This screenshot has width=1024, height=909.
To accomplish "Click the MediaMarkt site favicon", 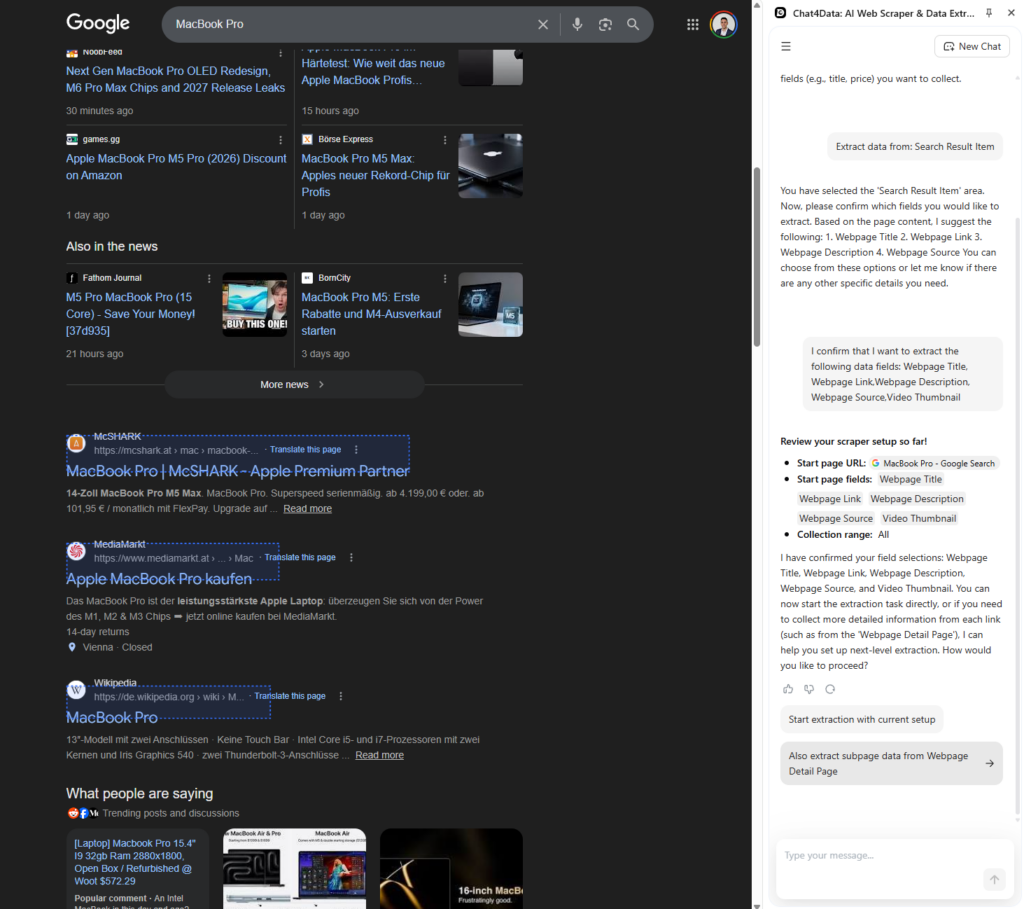I will (x=76, y=551).
